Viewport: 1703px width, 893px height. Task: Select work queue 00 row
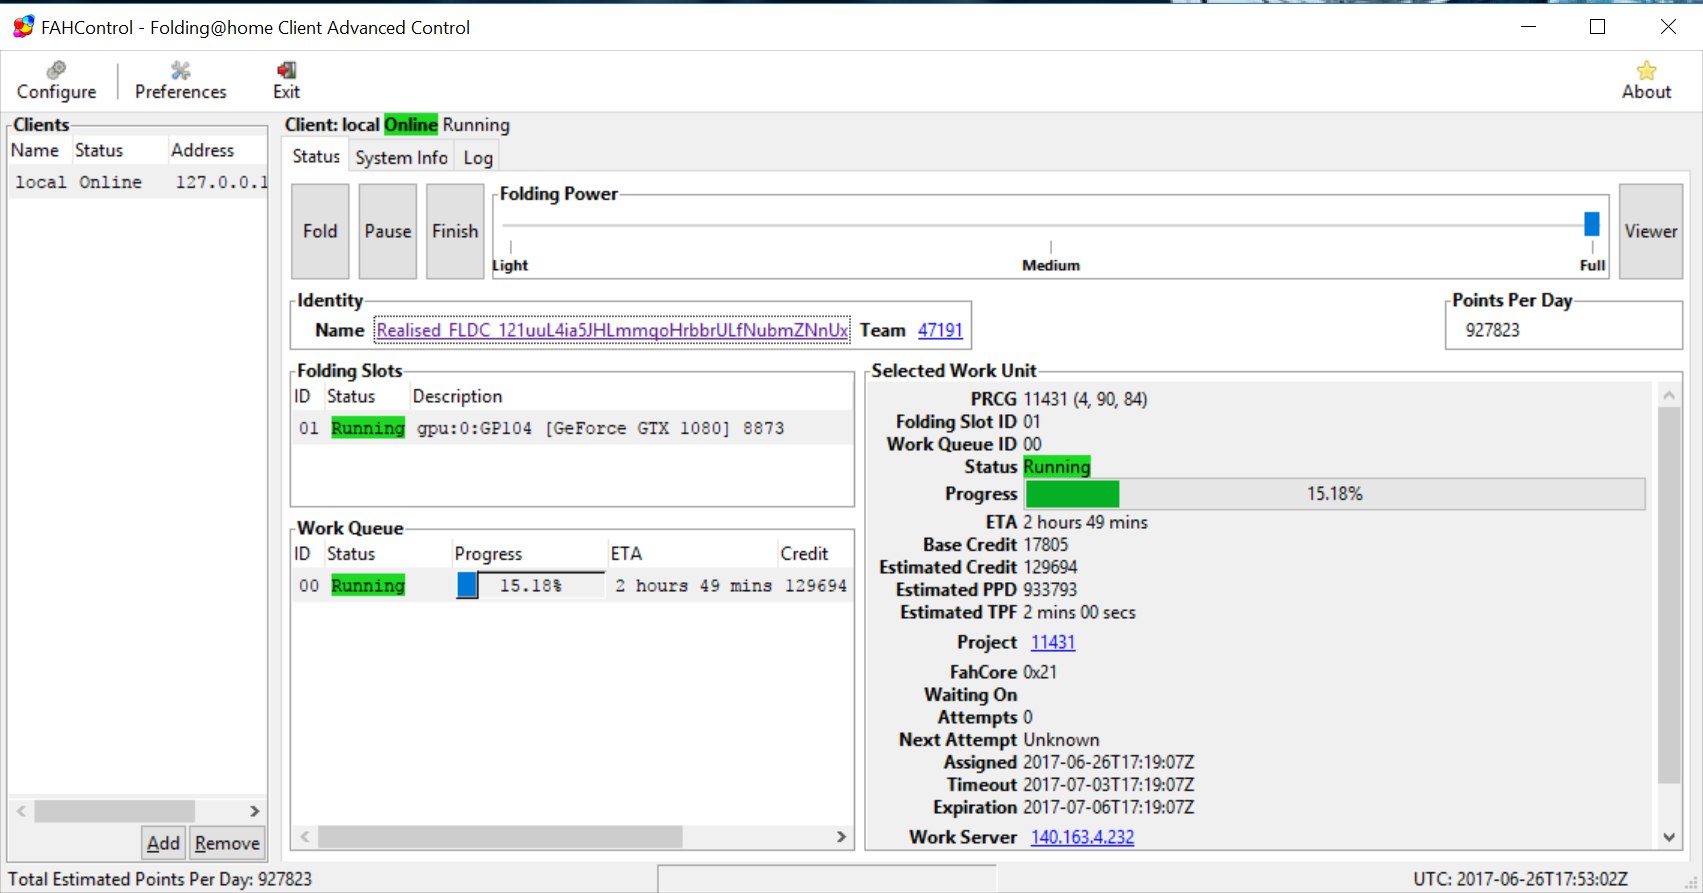pos(572,585)
